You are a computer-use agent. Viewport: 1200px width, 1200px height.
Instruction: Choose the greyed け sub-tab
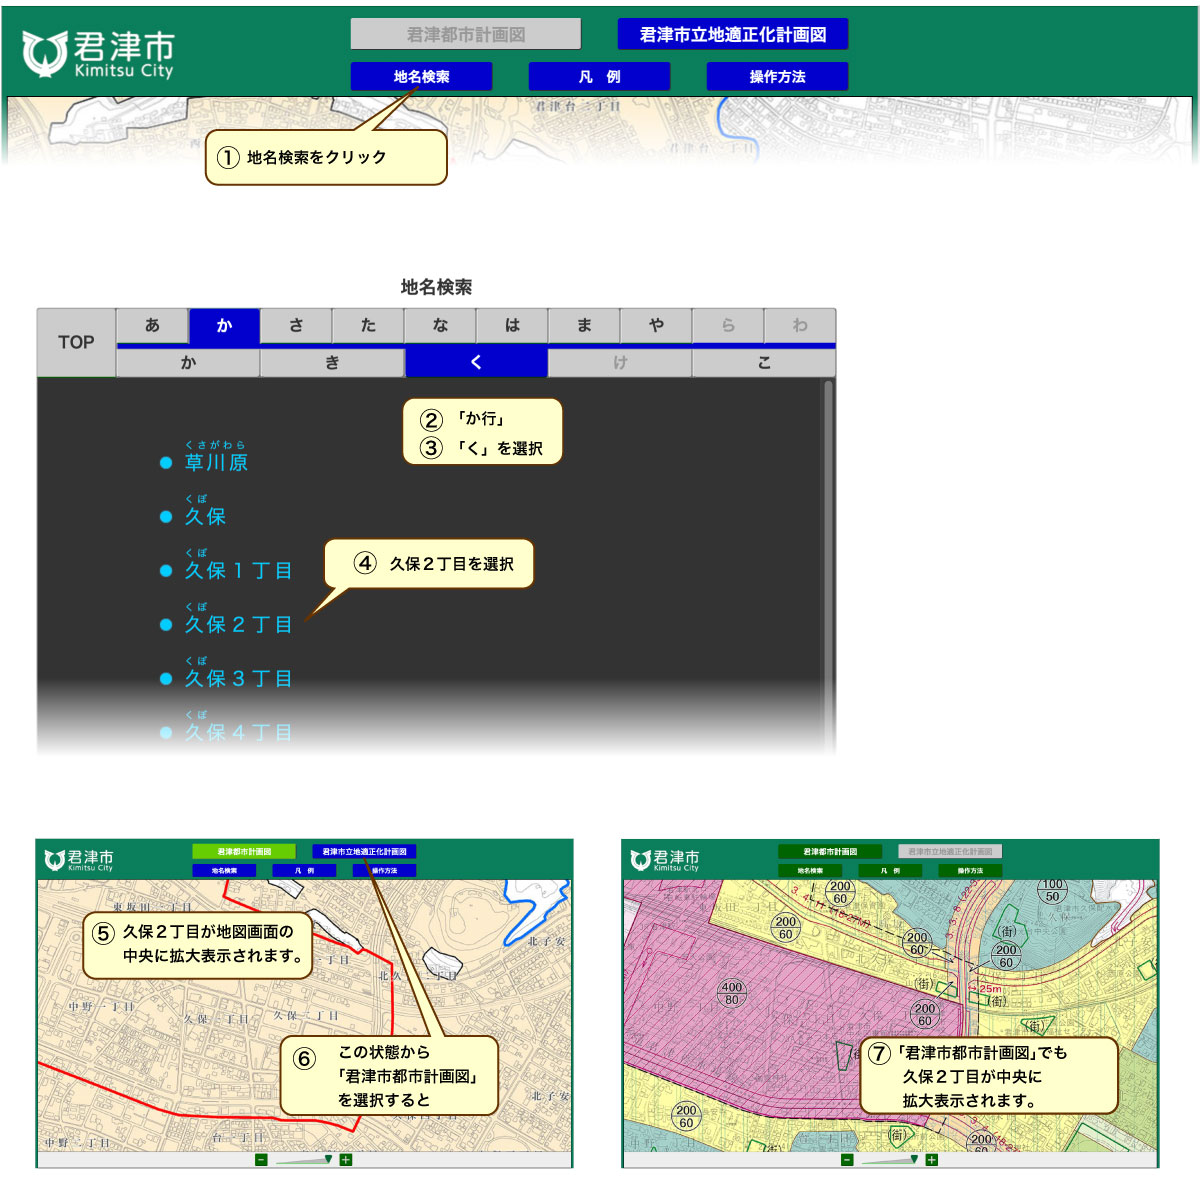tap(620, 363)
